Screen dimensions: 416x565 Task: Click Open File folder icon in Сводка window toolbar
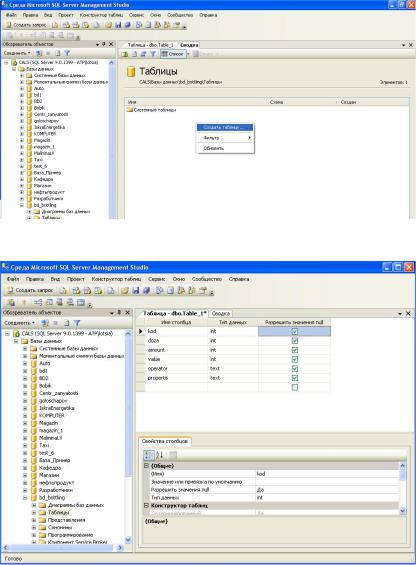tap(108, 25)
